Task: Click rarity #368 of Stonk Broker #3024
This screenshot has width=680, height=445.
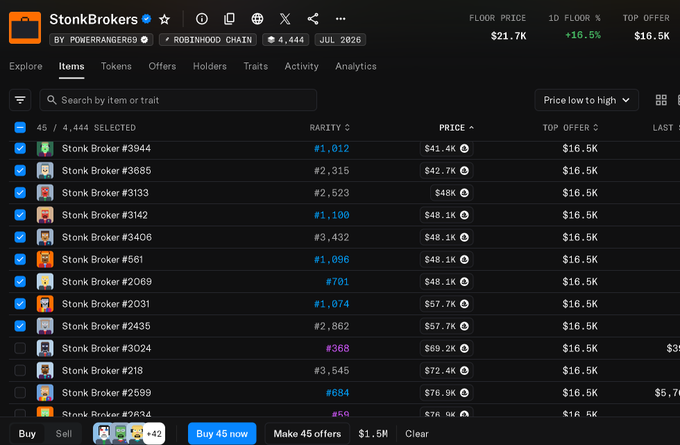Action: [x=337, y=348]
